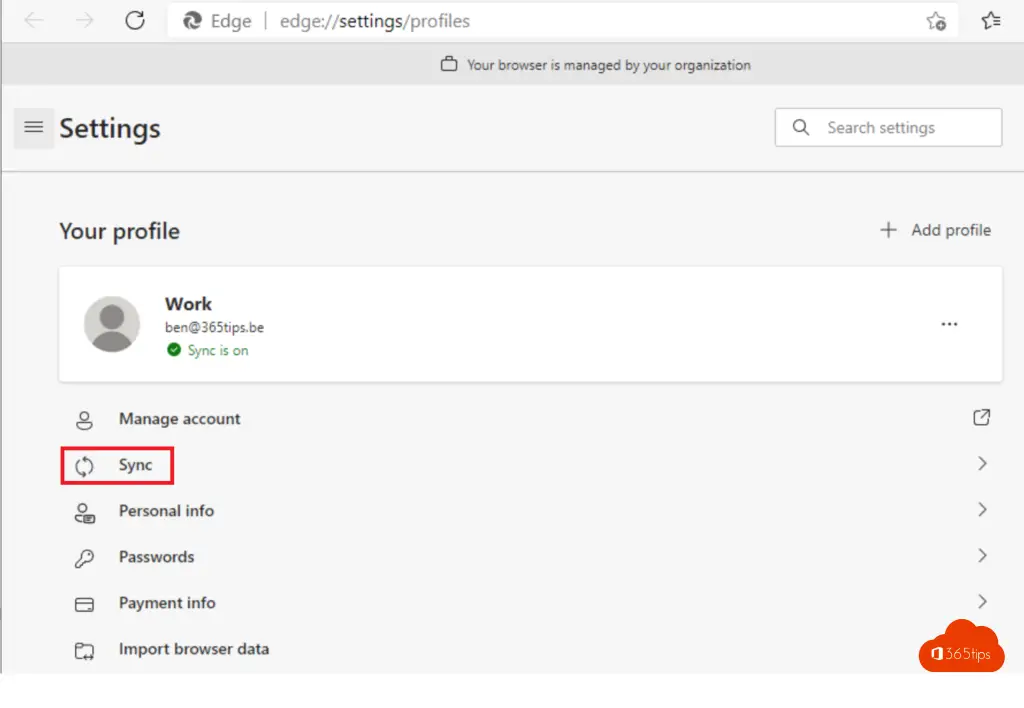Screen dimensions: 1024x708
Task: Open the Payment info entry
Action: click(x=530, y=603)
